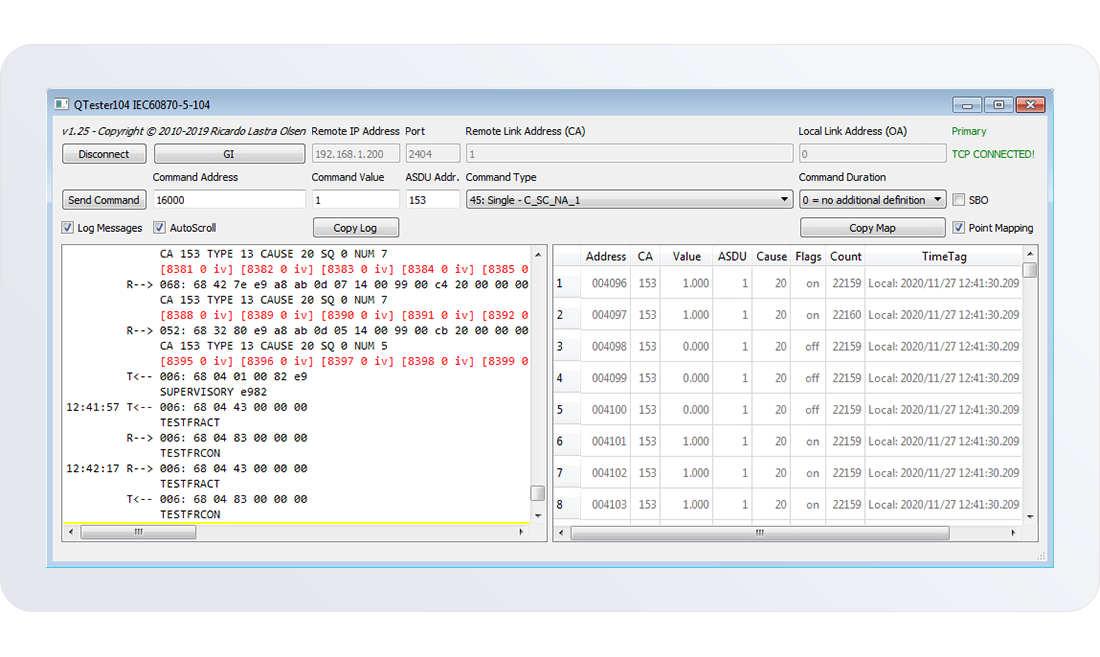Click the Disconnect button
Screen dimensions: 1100x657
[x=104, y=154]
